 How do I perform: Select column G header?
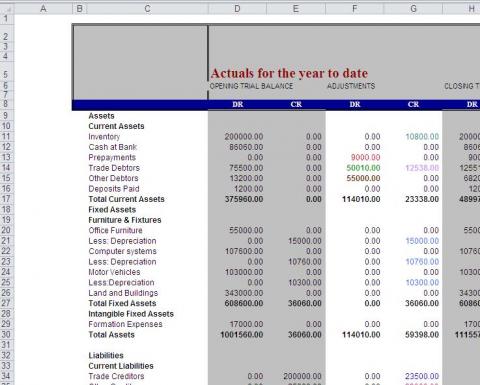coord(413,9)
